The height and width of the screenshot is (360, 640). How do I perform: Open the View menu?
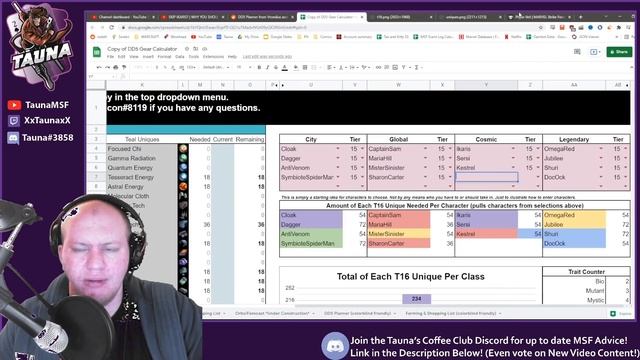(134, 57)
